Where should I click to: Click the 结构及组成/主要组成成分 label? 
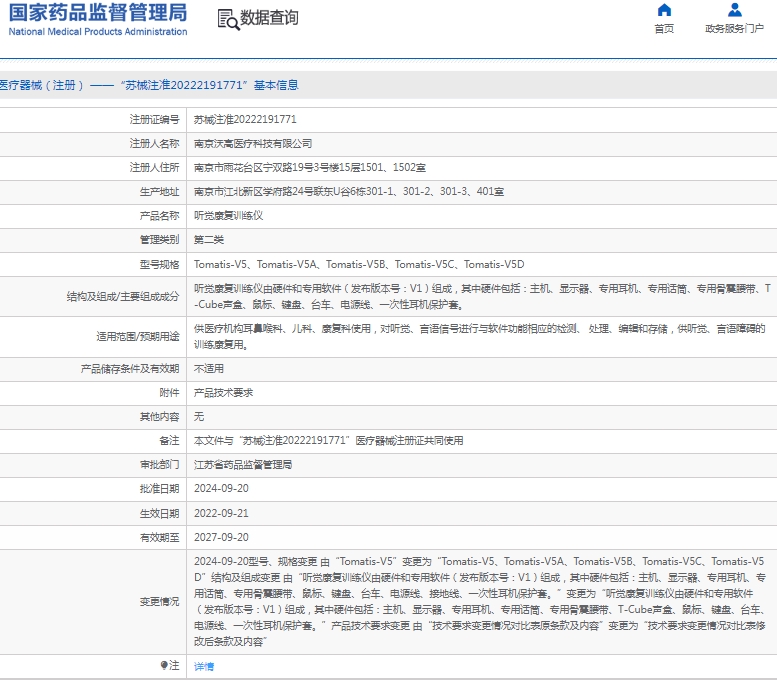(x=123, y=297)
